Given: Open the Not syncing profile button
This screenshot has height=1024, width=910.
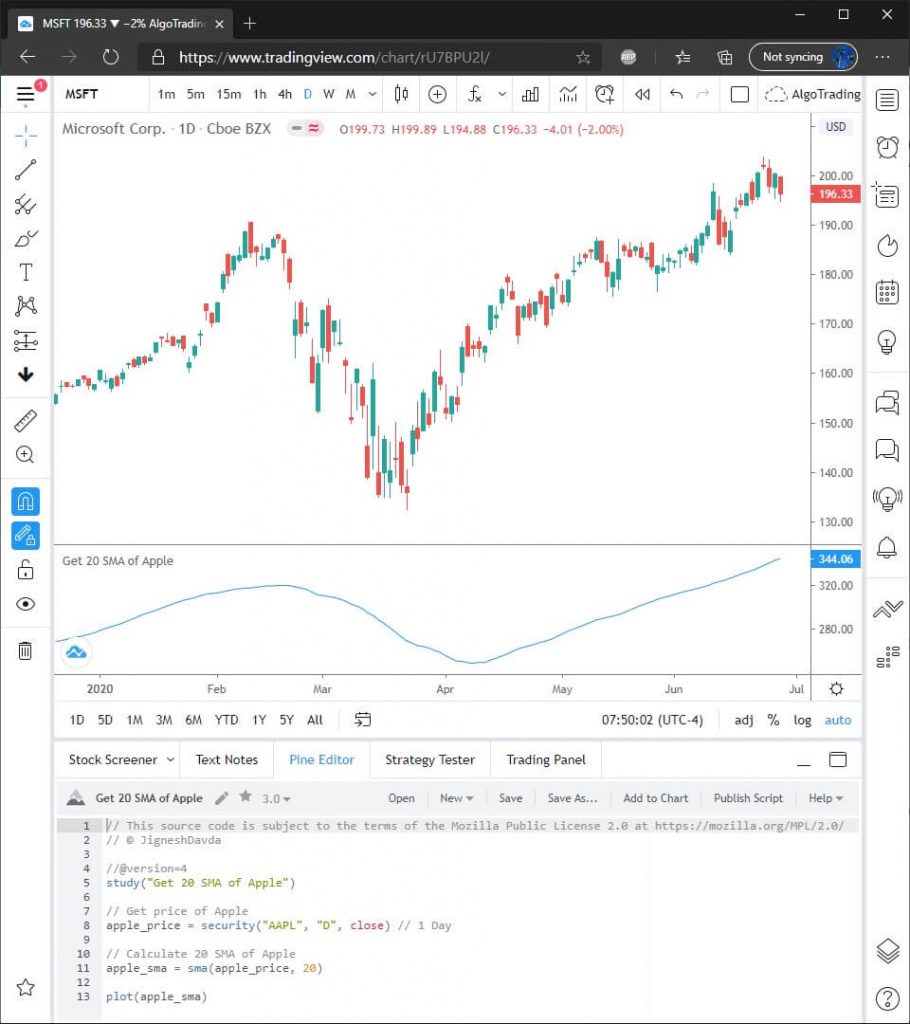Looking at the screenshot, I should [804, 57].
